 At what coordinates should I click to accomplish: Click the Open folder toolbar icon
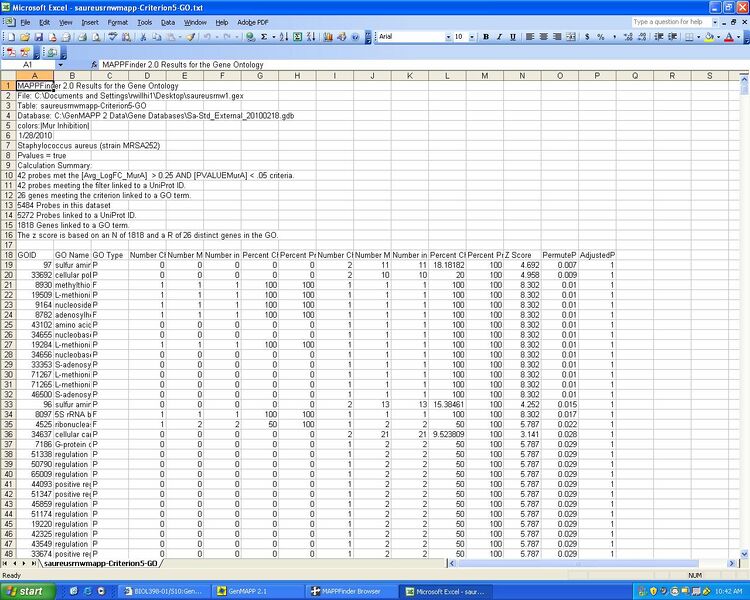click(25, 37)
